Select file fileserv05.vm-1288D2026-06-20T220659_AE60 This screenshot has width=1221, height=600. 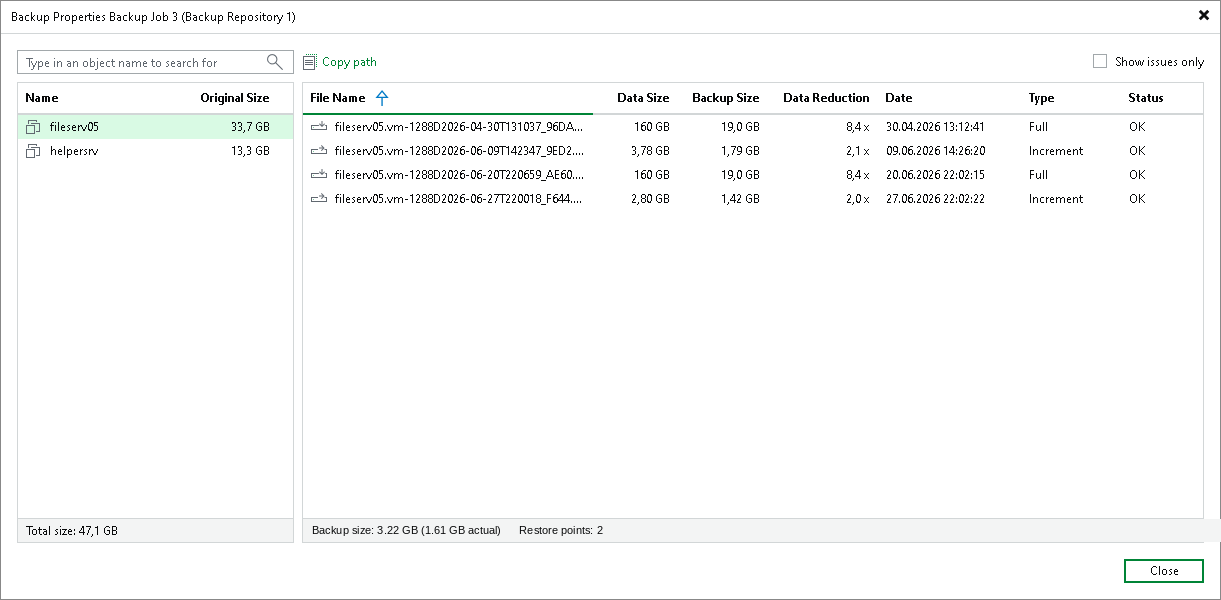[459, 175]
